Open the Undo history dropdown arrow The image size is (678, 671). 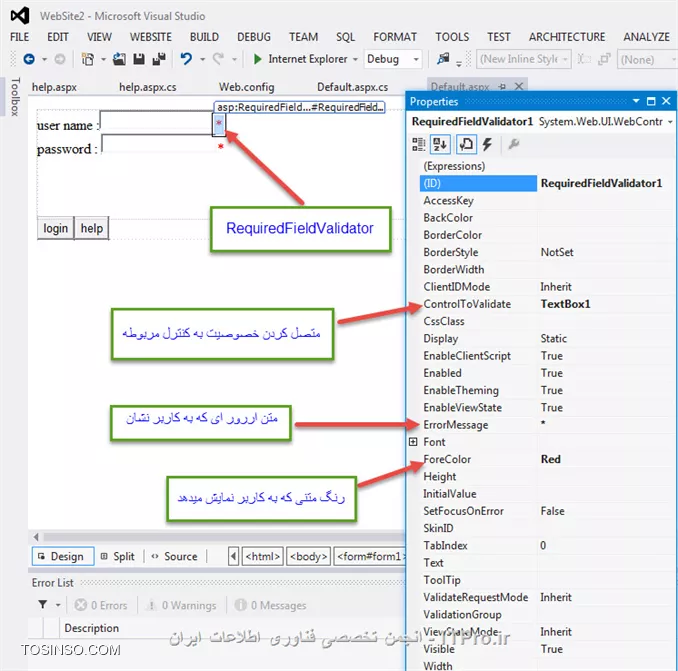tap(202, 59)
